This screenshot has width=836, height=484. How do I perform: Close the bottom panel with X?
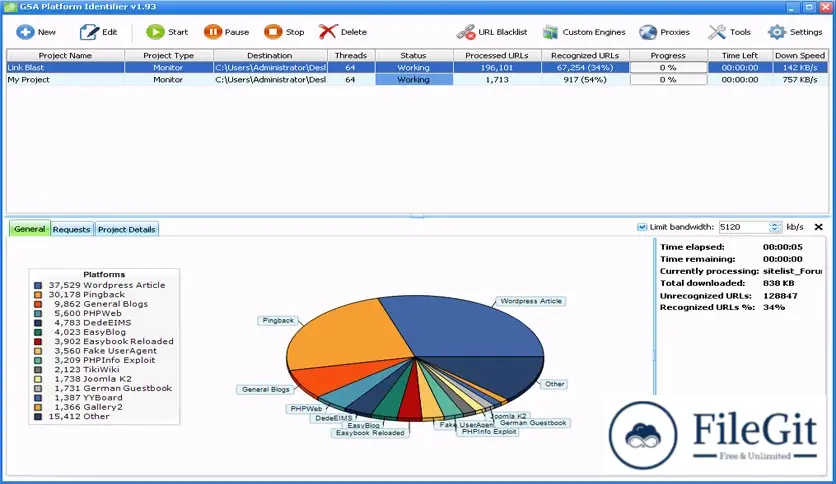[x=818, y=227]
